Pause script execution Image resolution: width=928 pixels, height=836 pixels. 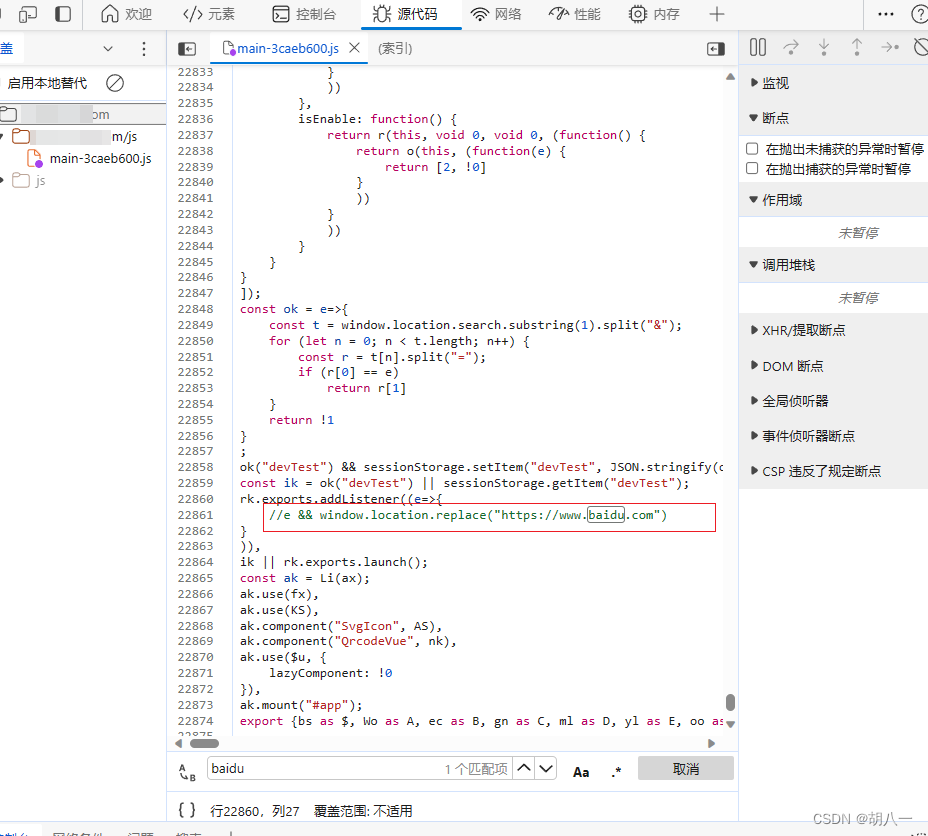coord(758,47)
